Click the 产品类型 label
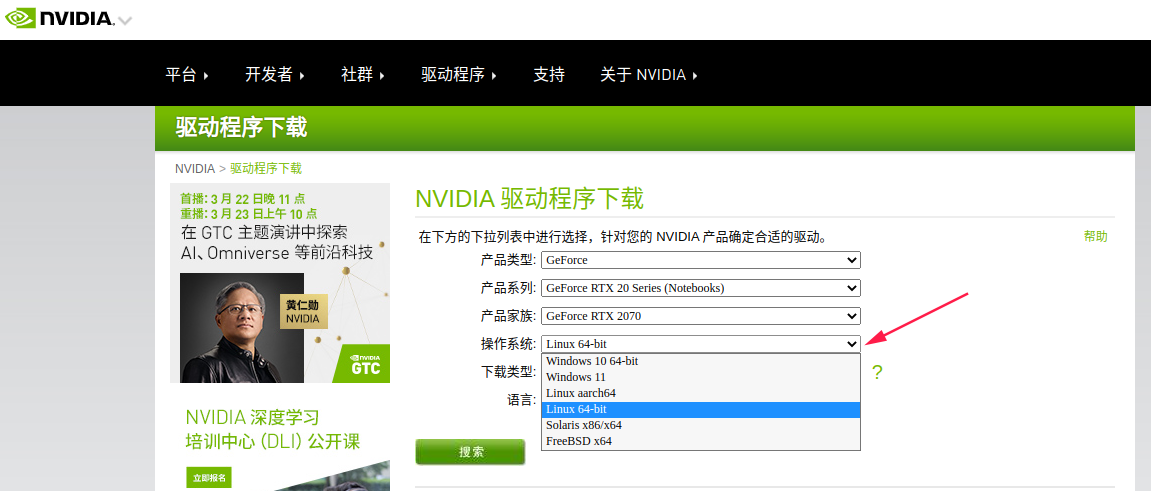This screenshot has width=1151, height=491. point(509,260)
